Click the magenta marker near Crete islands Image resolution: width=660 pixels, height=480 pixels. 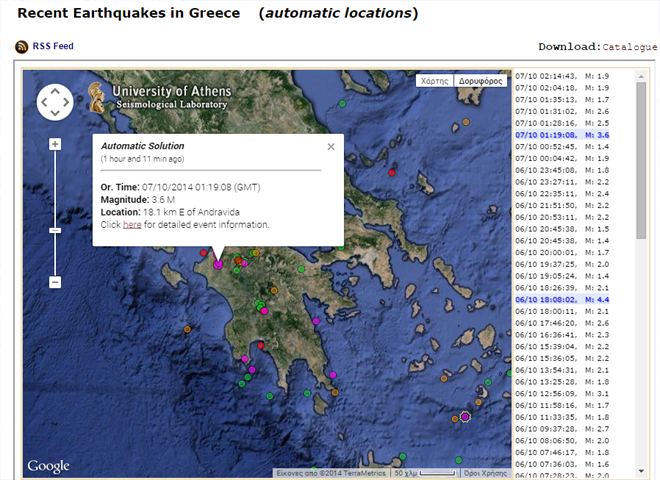[x=465, y=416]
